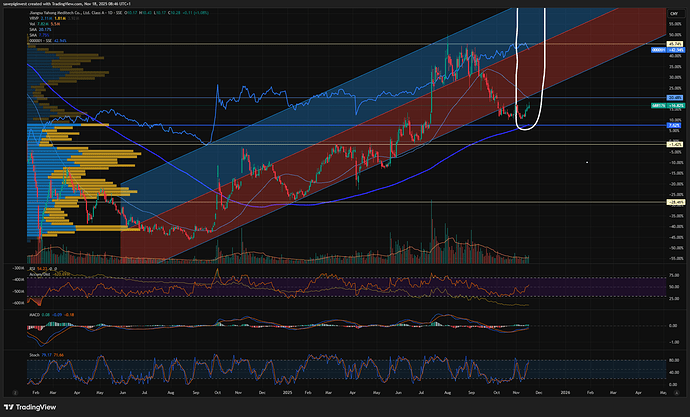Click the 2026 label on time axis
Image resolution: width=690 pixels, height=417 pixels.
coord(567,382)
